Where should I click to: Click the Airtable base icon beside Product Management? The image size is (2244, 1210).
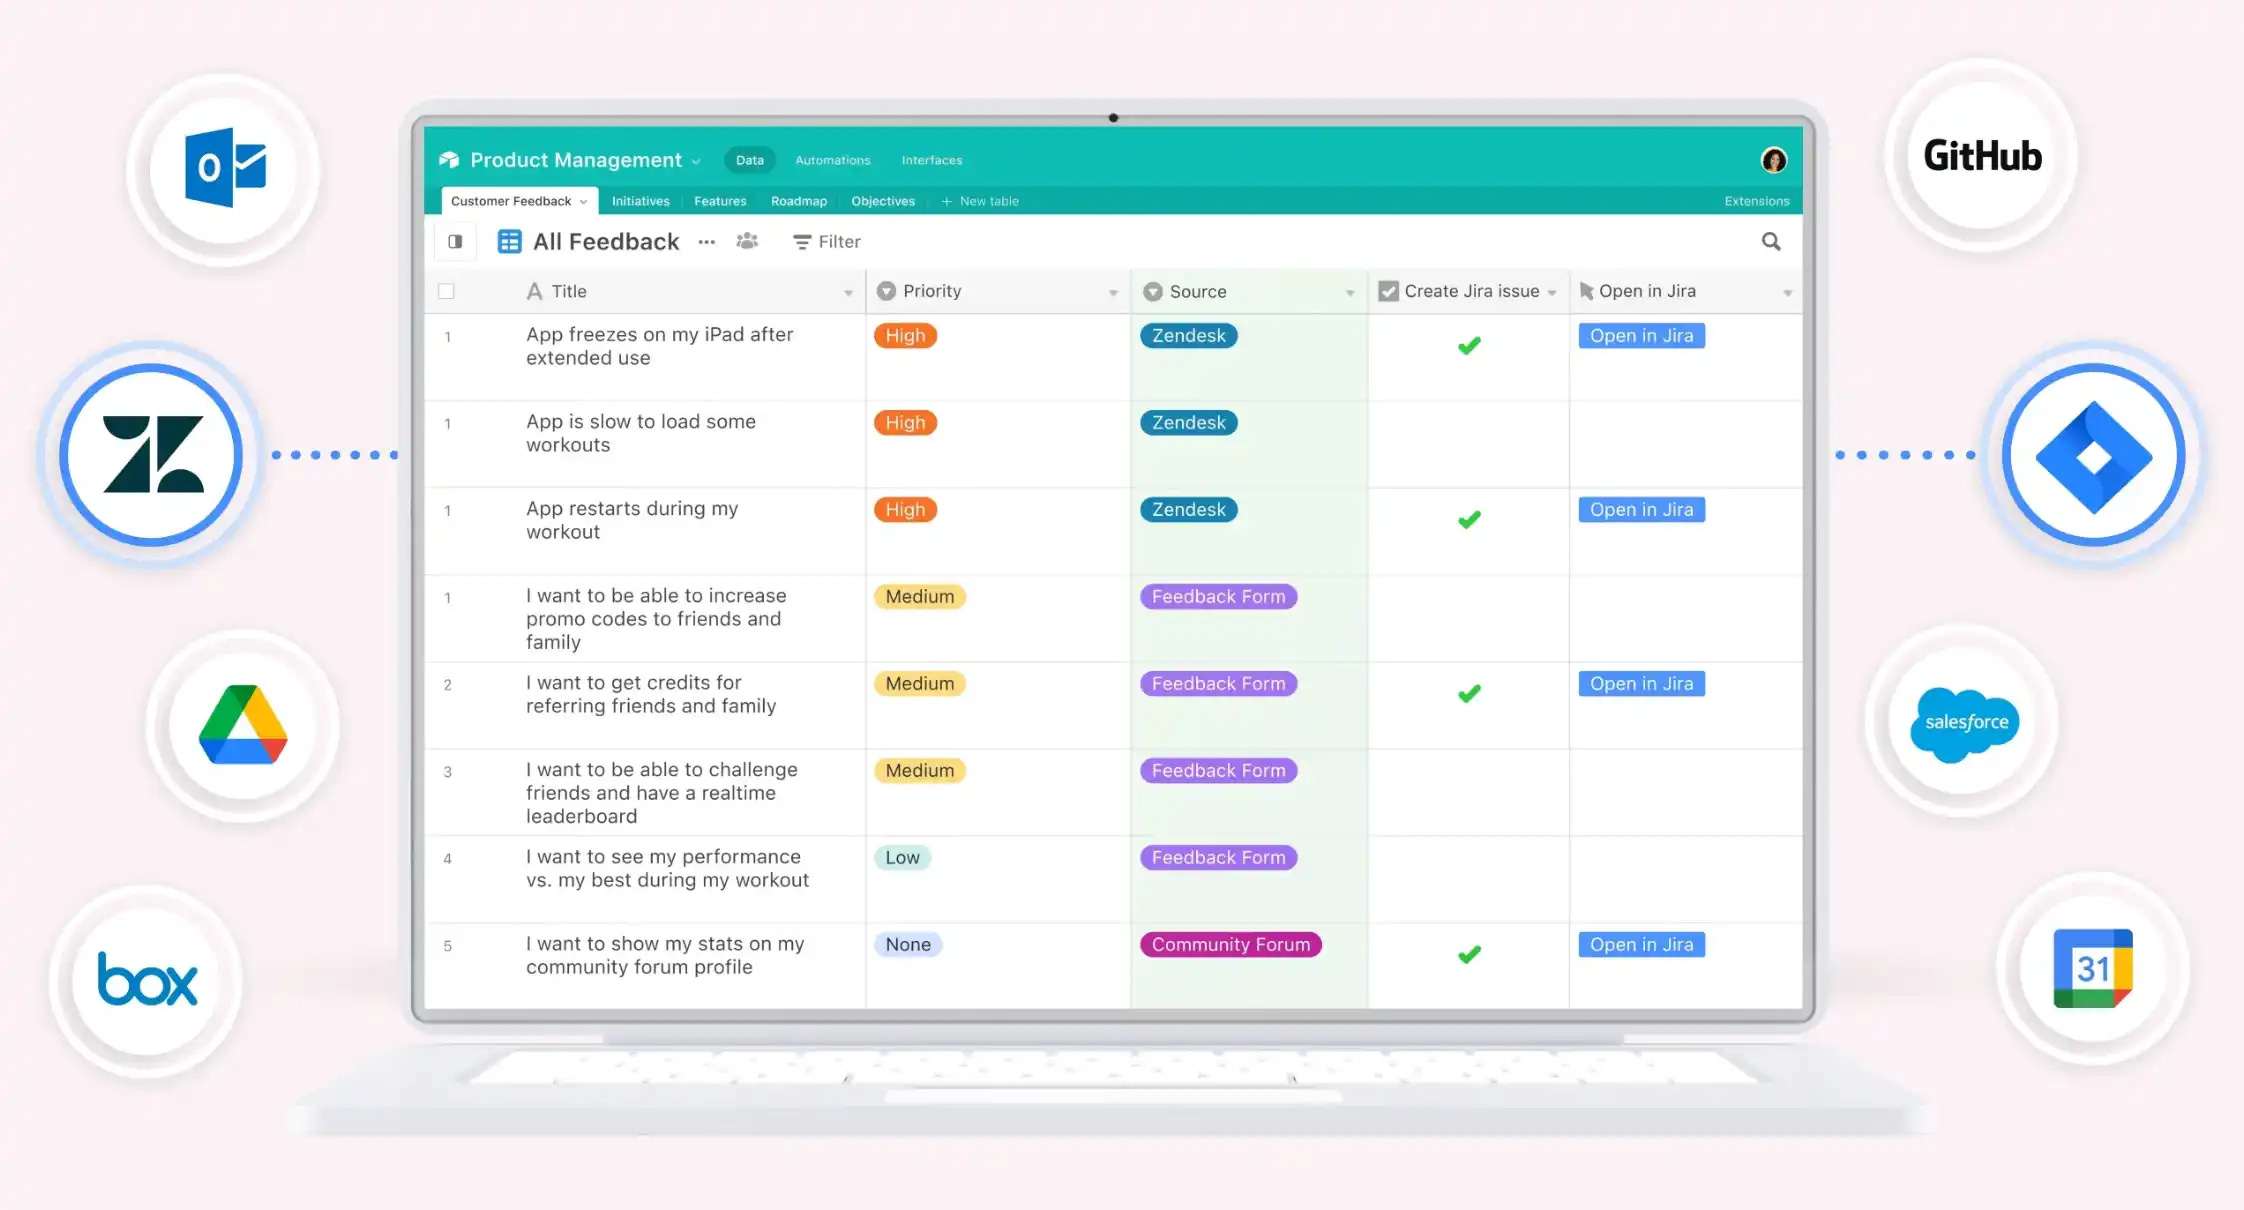point(449,160)
